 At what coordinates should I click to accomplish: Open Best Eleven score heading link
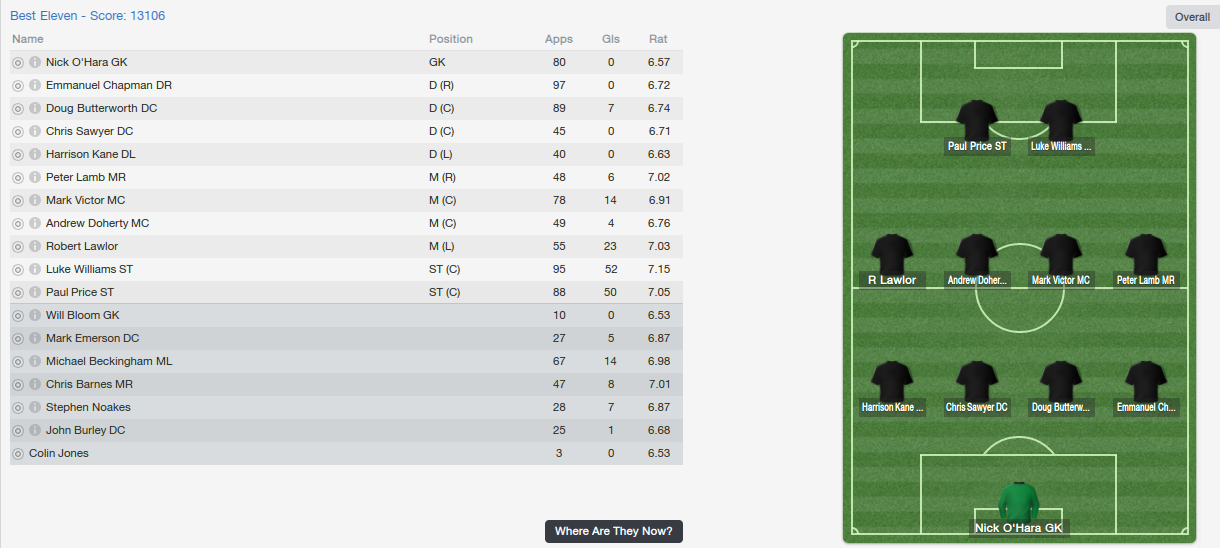pyautogui.click(x=88, y=16)
